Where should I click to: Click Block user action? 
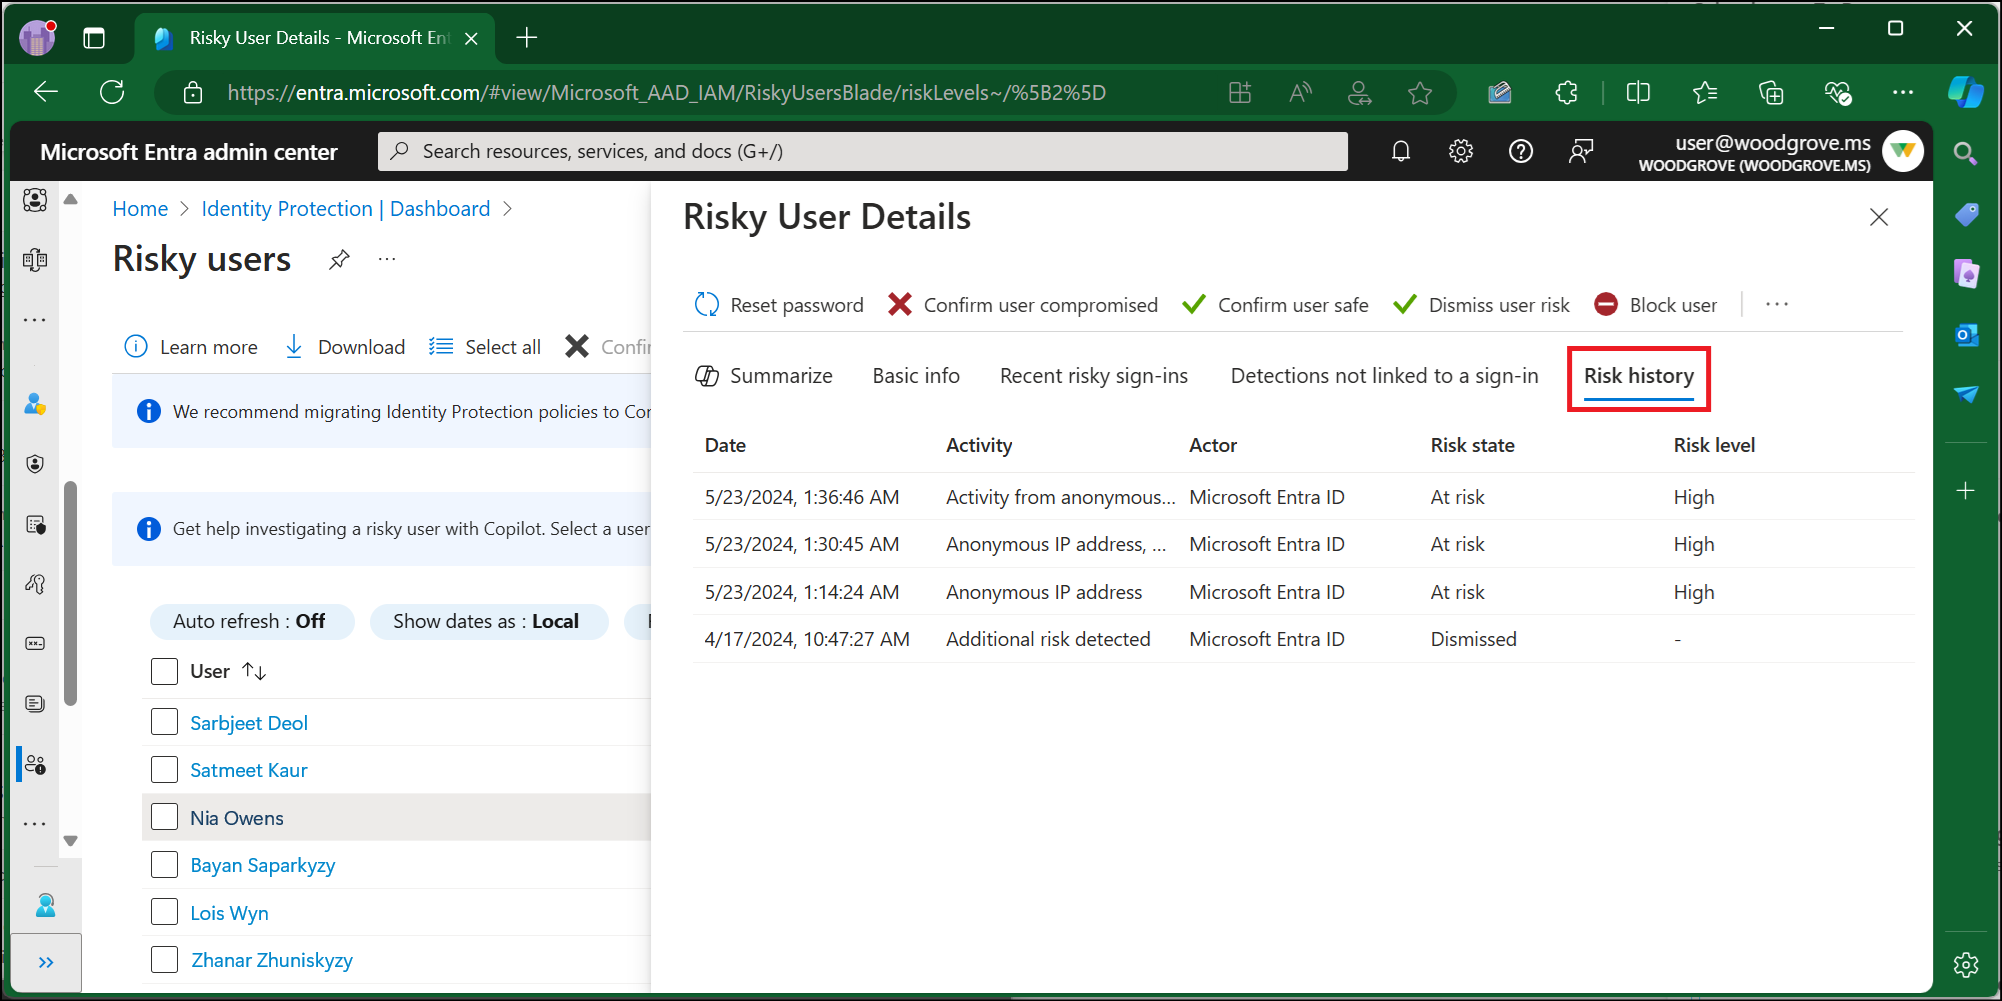tap(1656, 305)
